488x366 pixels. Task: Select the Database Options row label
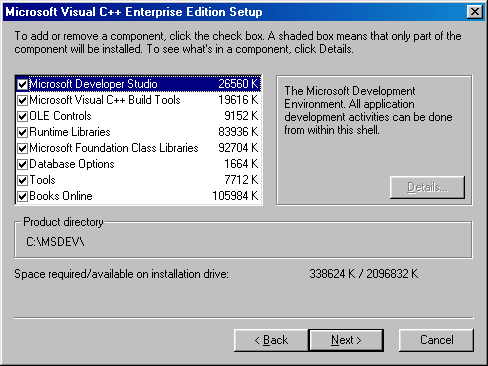(x=72, y=164)
